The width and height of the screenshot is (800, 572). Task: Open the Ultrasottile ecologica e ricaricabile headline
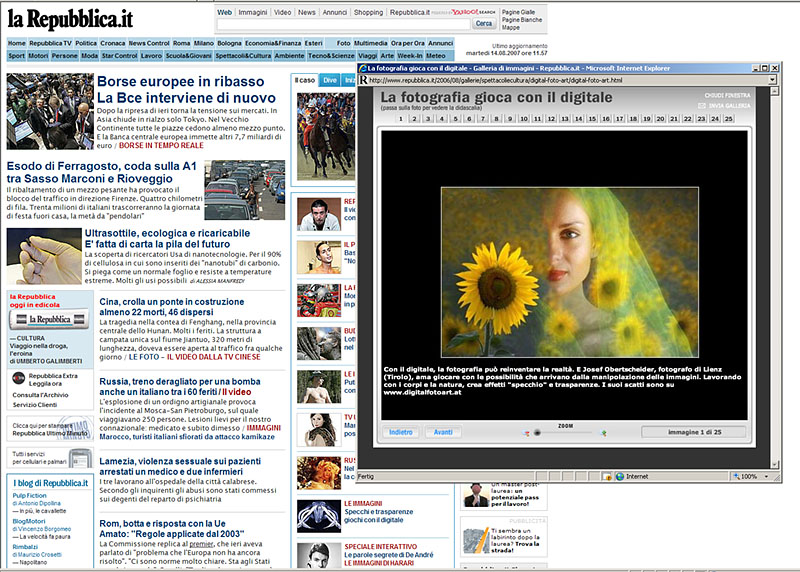click(x=167, y=238)
